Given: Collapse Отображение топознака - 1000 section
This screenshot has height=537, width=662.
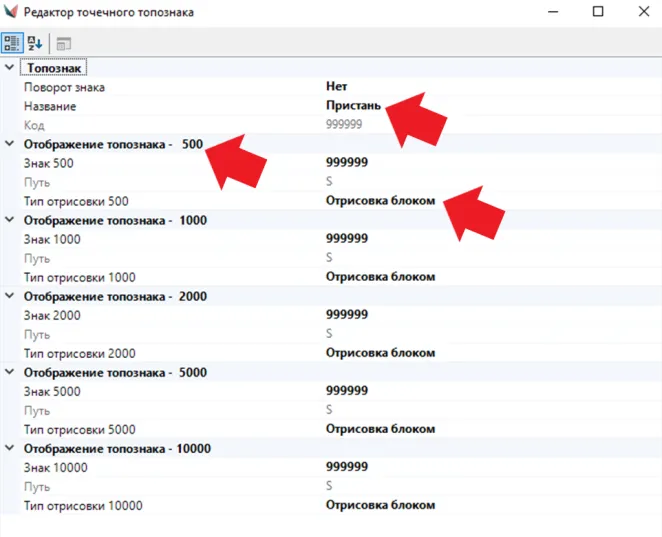Looking at the screenshot, I should pos(10,220).
